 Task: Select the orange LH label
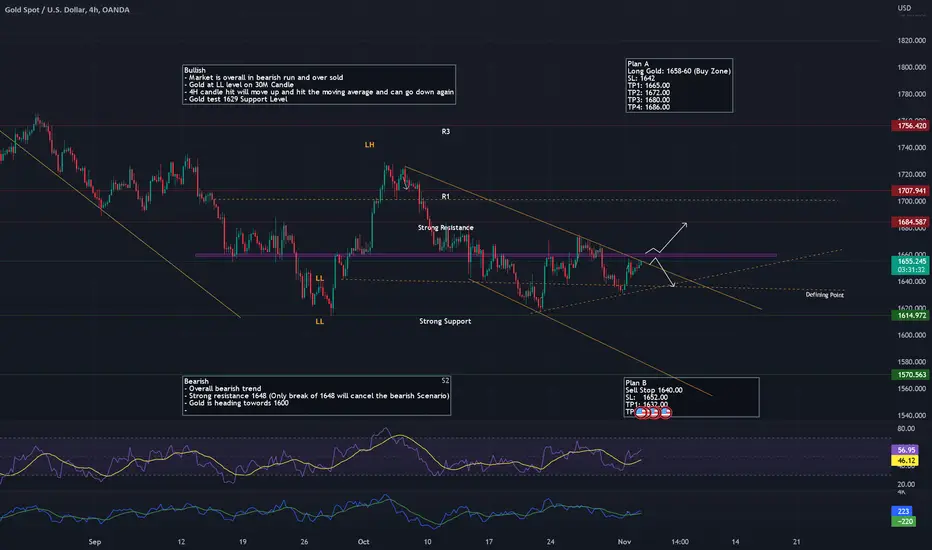tap(370, 144)
